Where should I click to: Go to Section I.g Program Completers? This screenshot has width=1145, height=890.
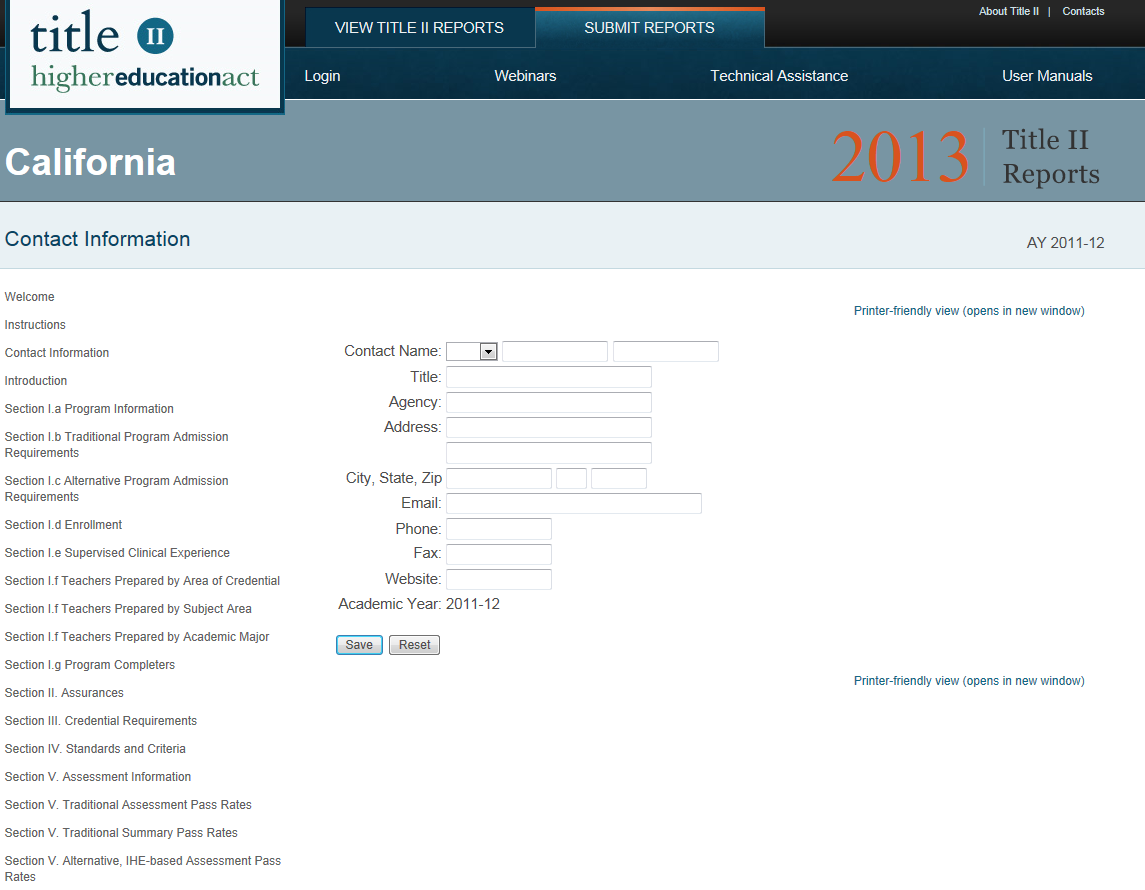[x=90, y=664]
